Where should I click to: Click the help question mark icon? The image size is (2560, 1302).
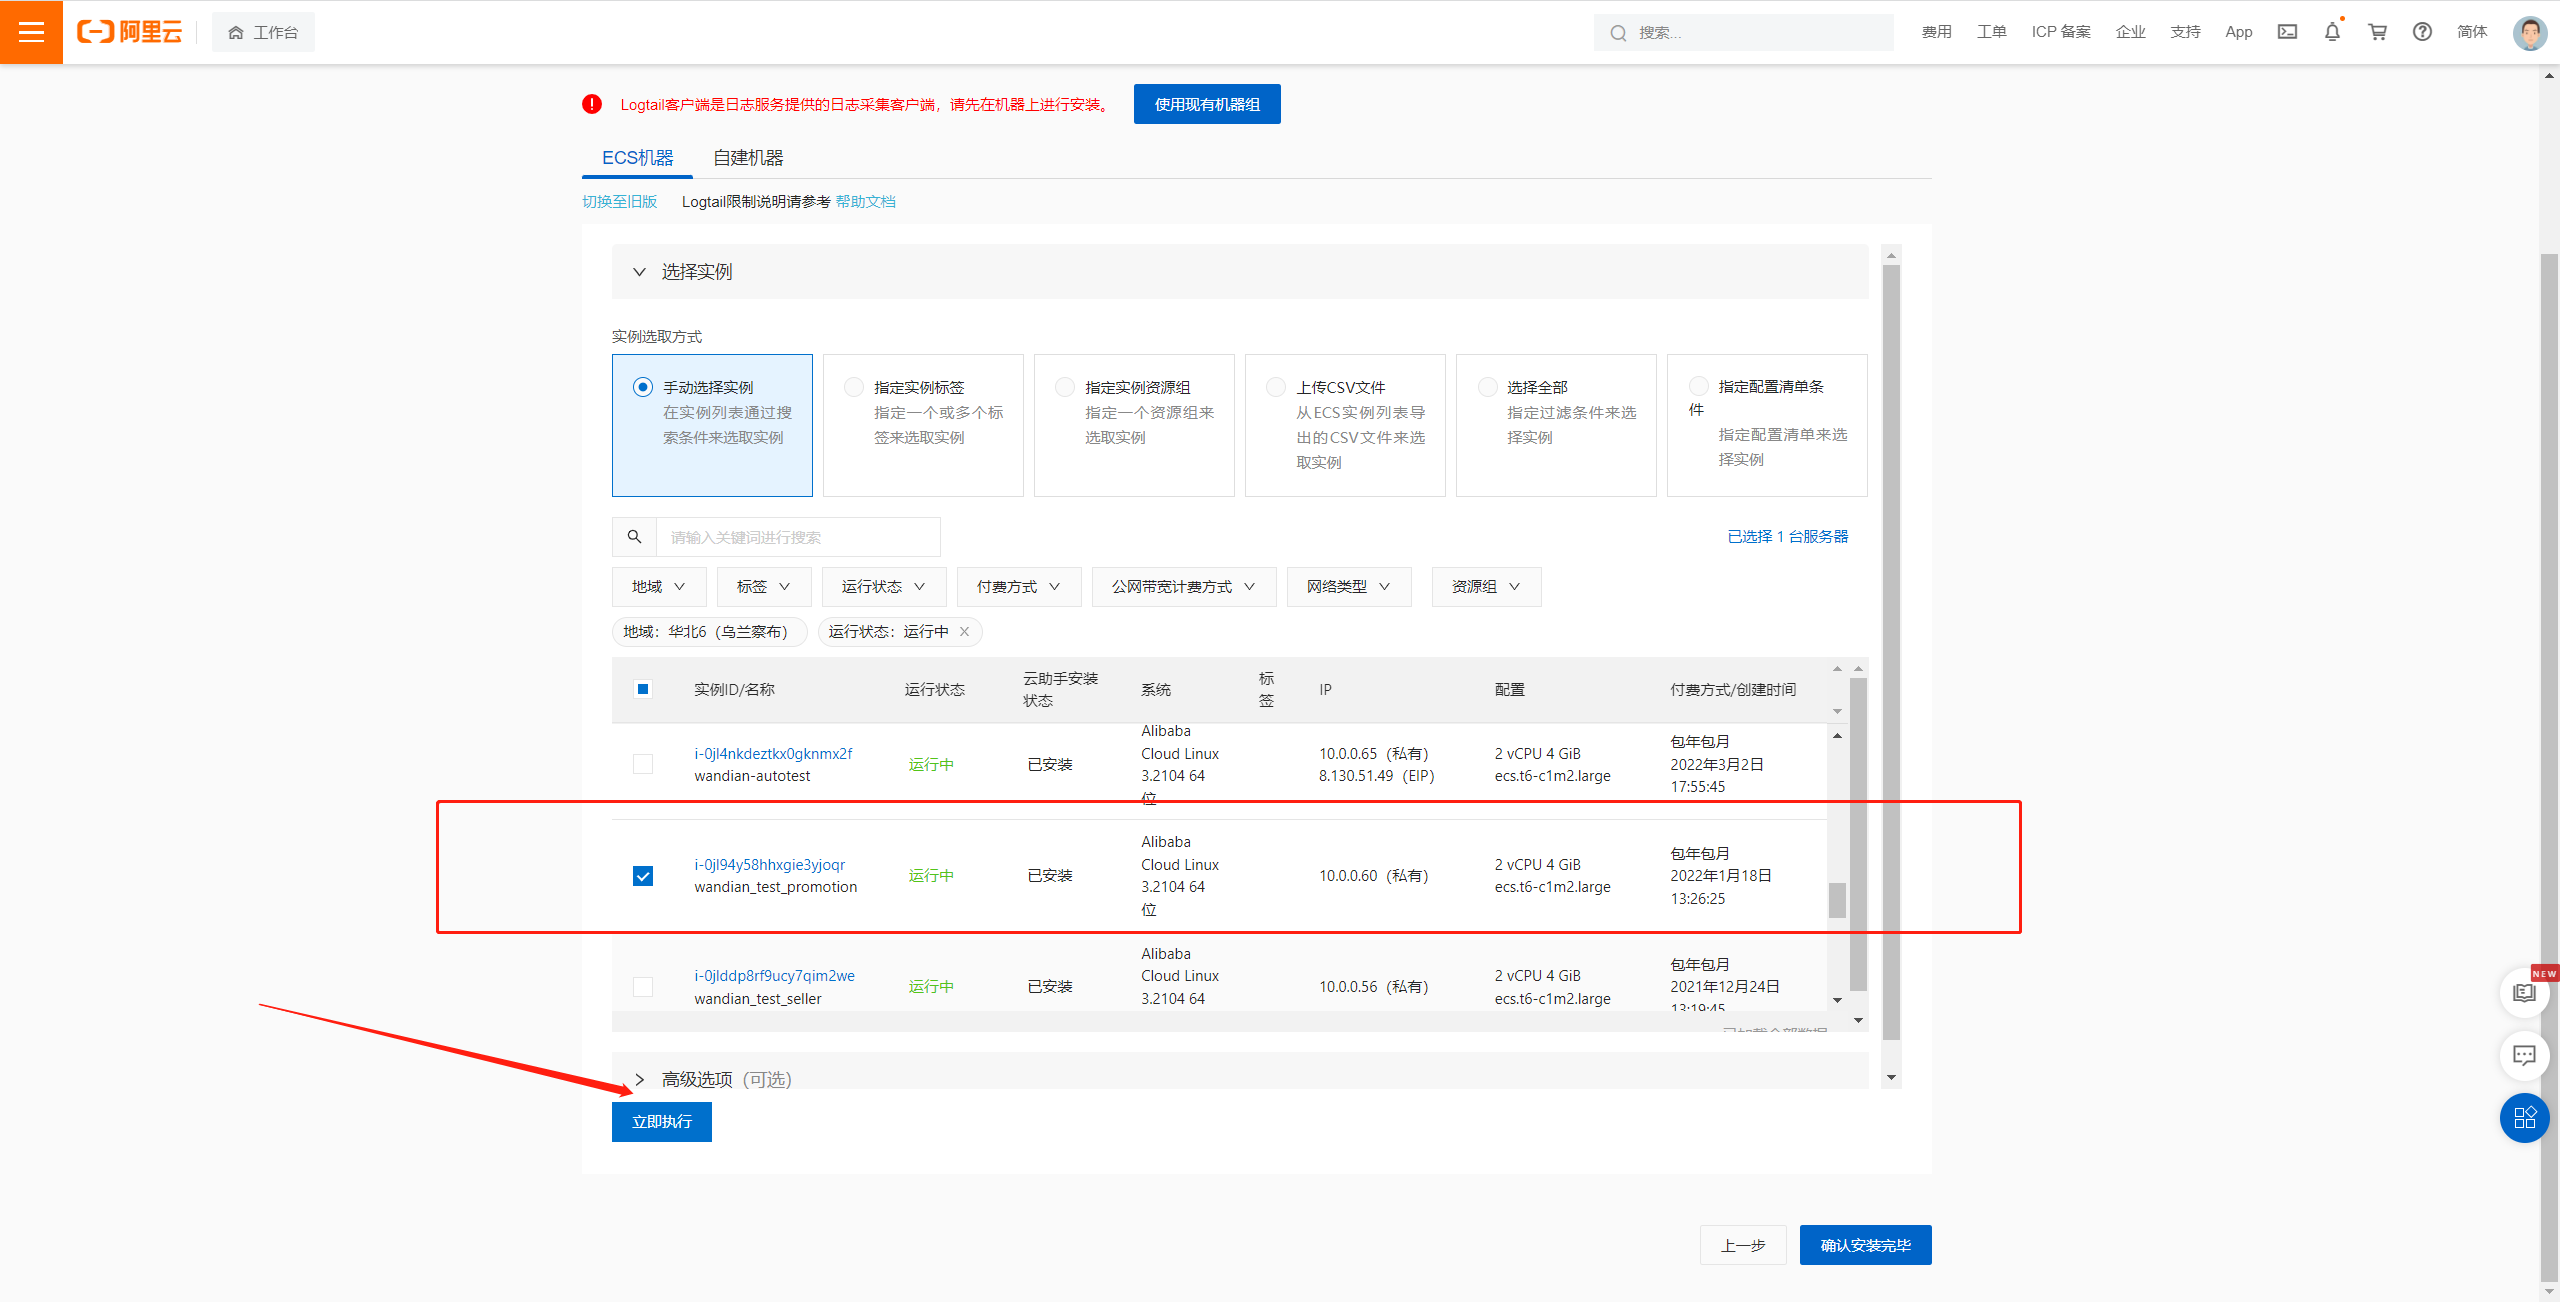coord(2422,32)
